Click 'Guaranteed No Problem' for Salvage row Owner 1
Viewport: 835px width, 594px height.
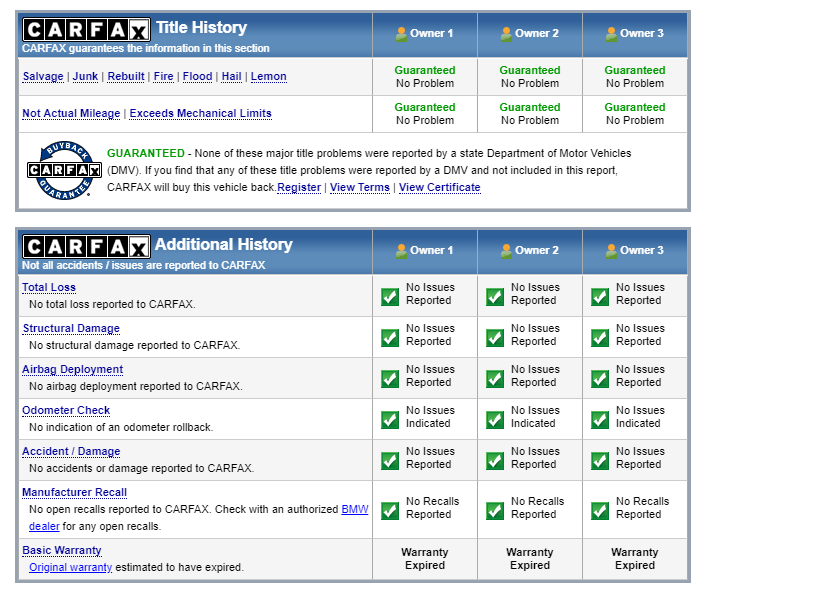(425, 77)
